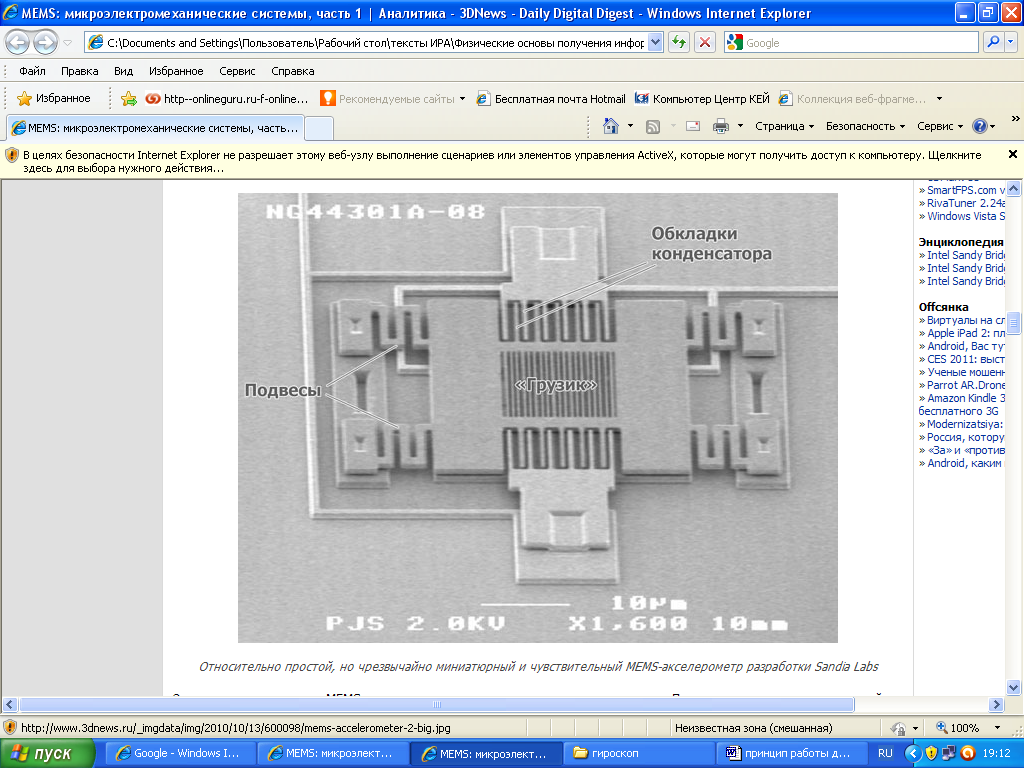Screen dimensions: 1024x768
Task: Open http--onlineguru.ru-f-online favorite link
Action: [x=226, y=99]
